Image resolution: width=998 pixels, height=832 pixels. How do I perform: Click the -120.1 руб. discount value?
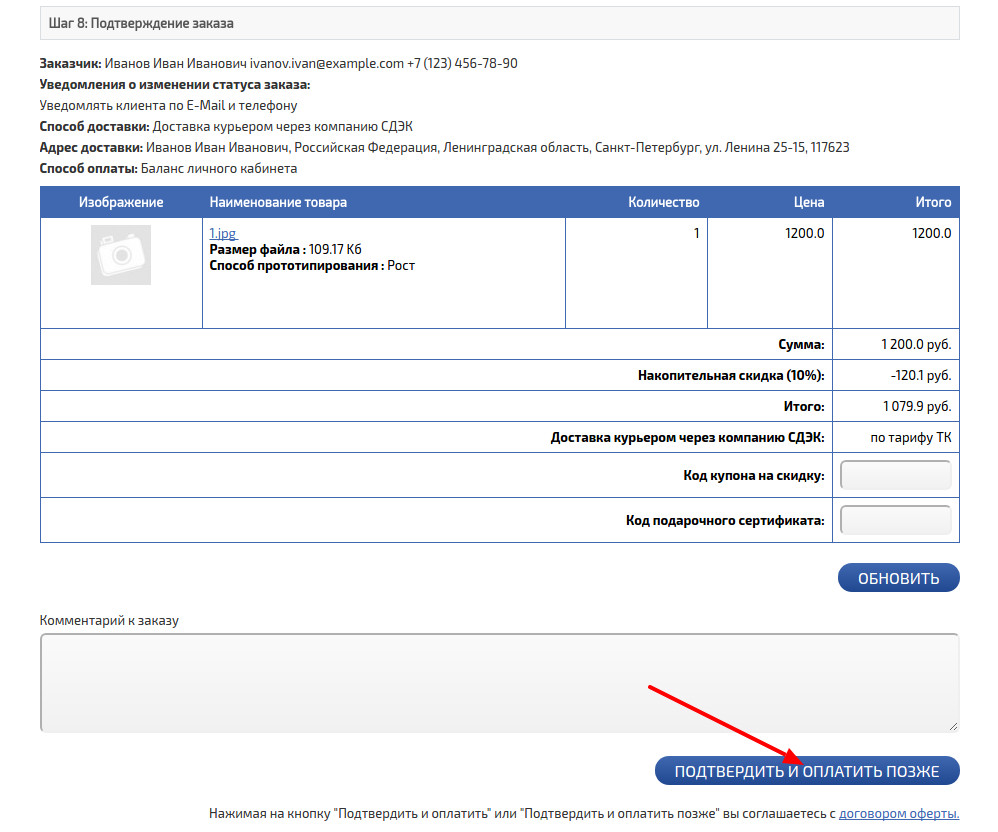point(921,376)
